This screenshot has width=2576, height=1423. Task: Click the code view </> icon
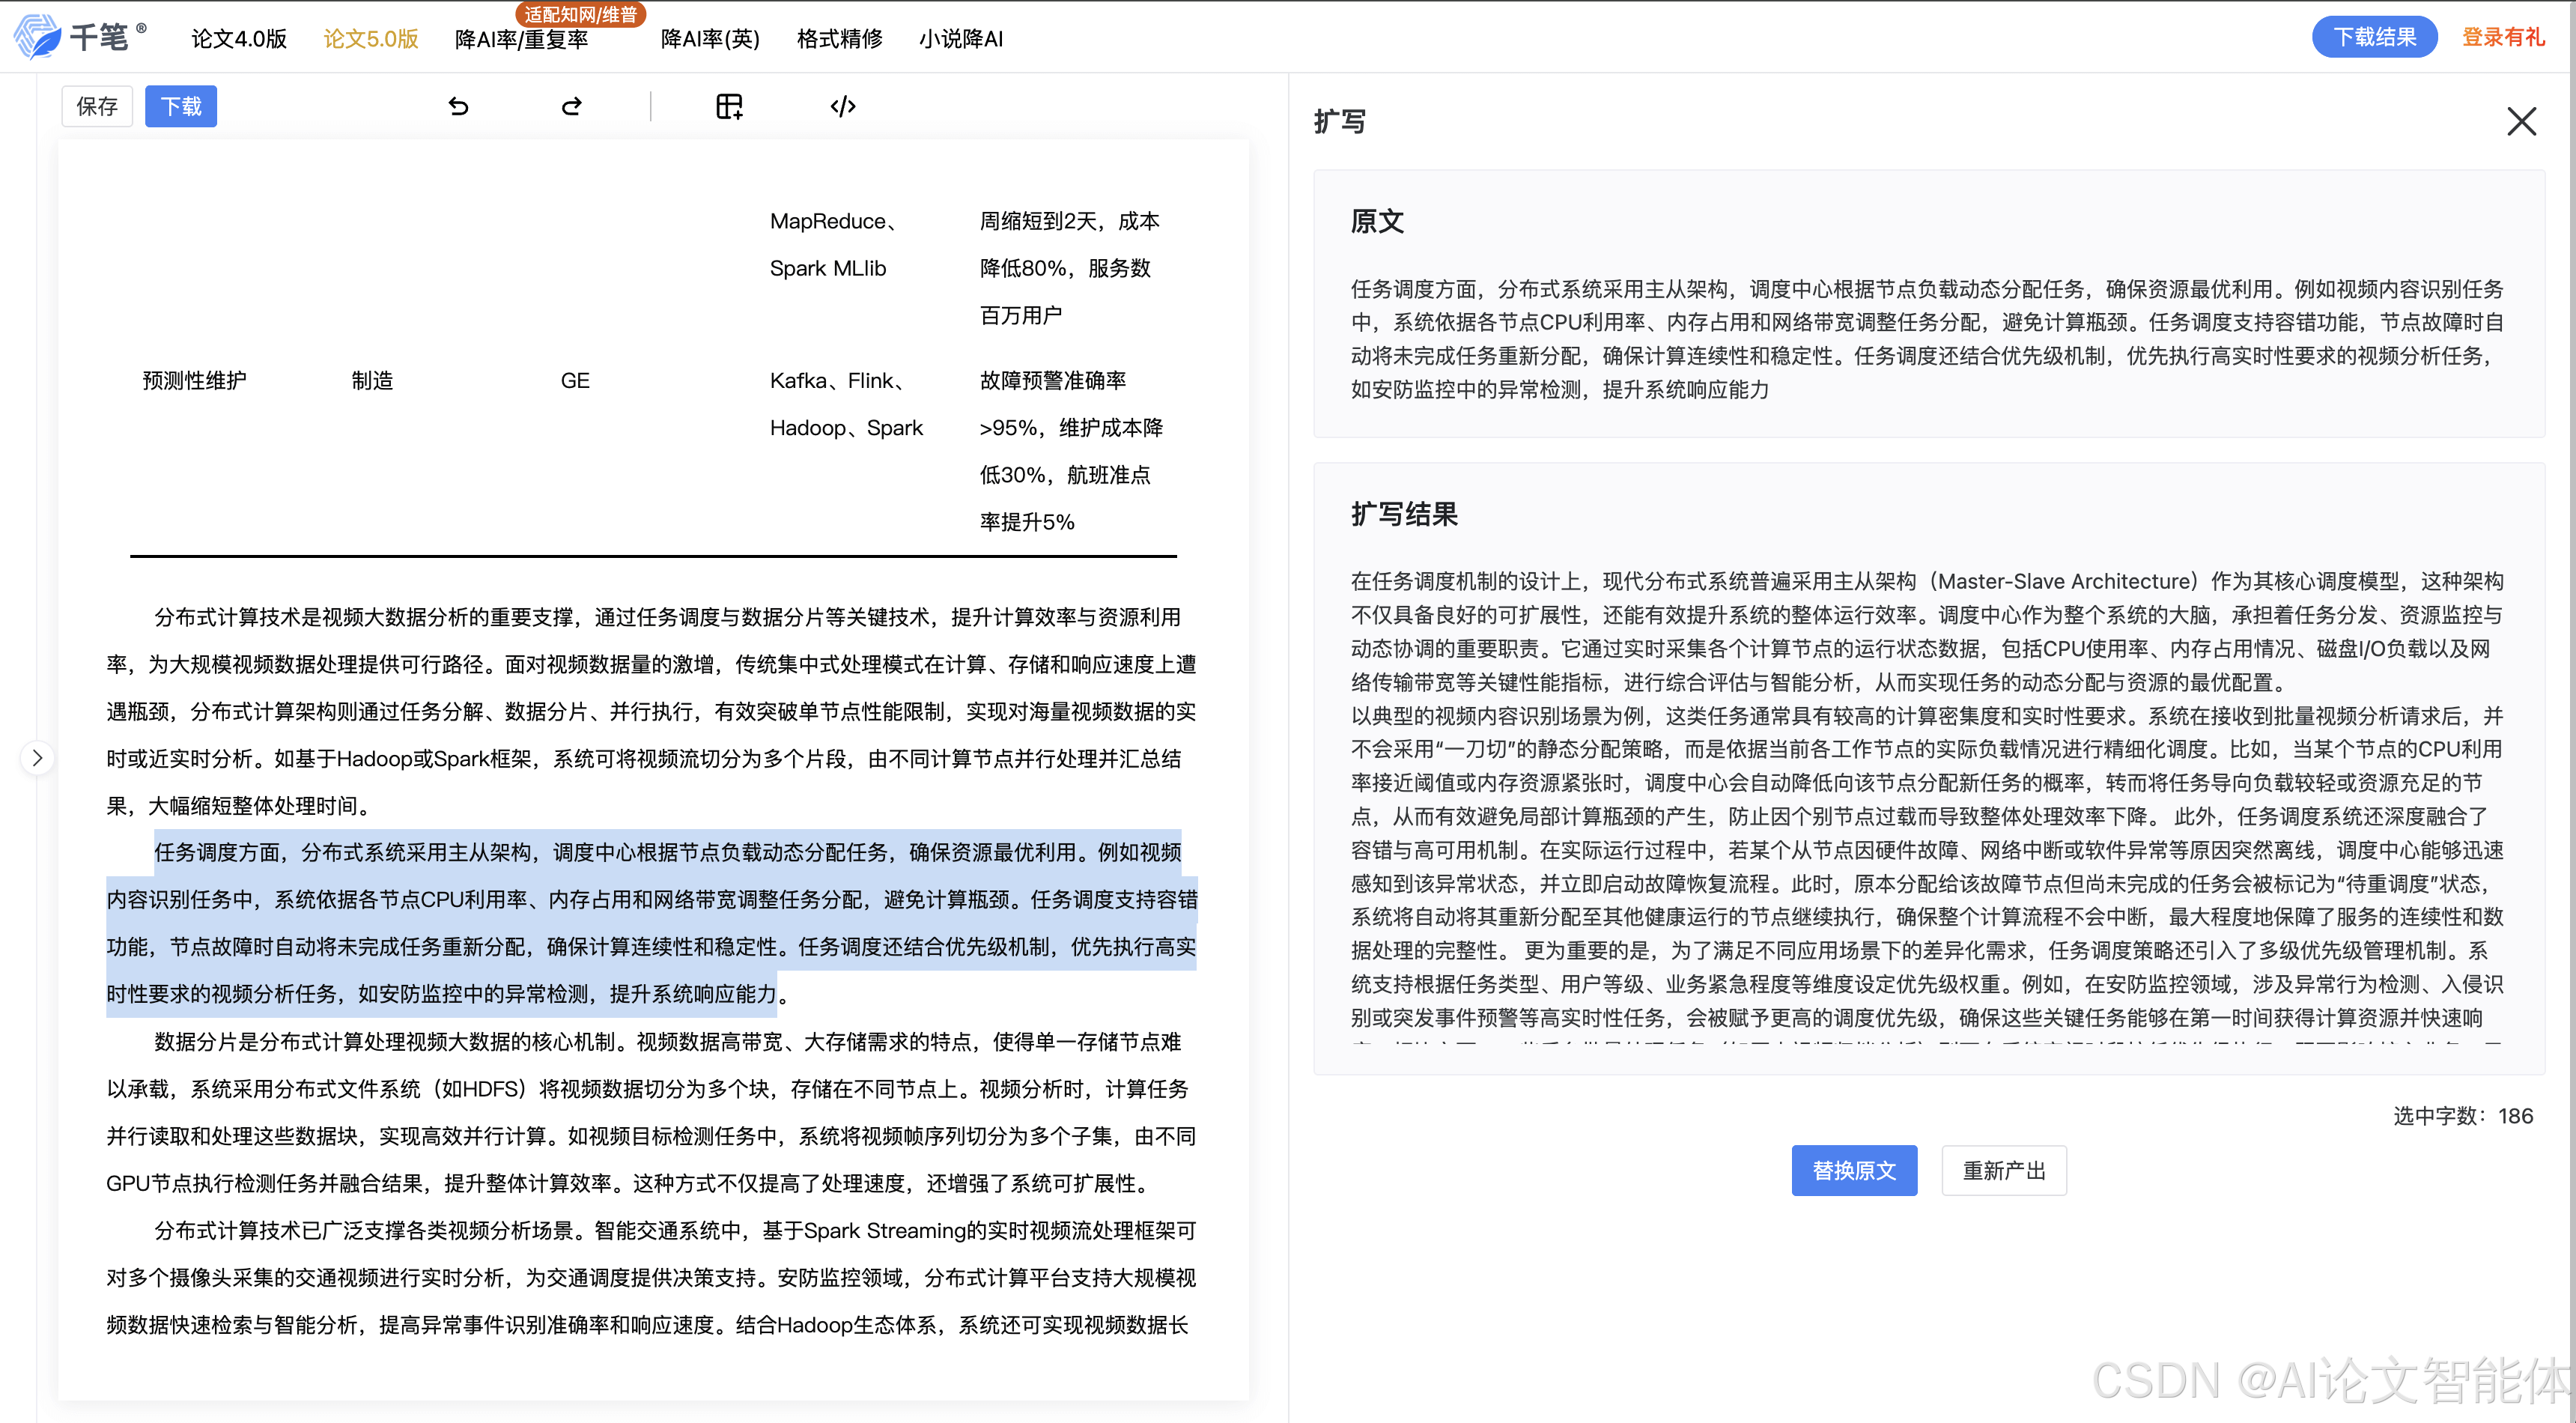(843, 106)
